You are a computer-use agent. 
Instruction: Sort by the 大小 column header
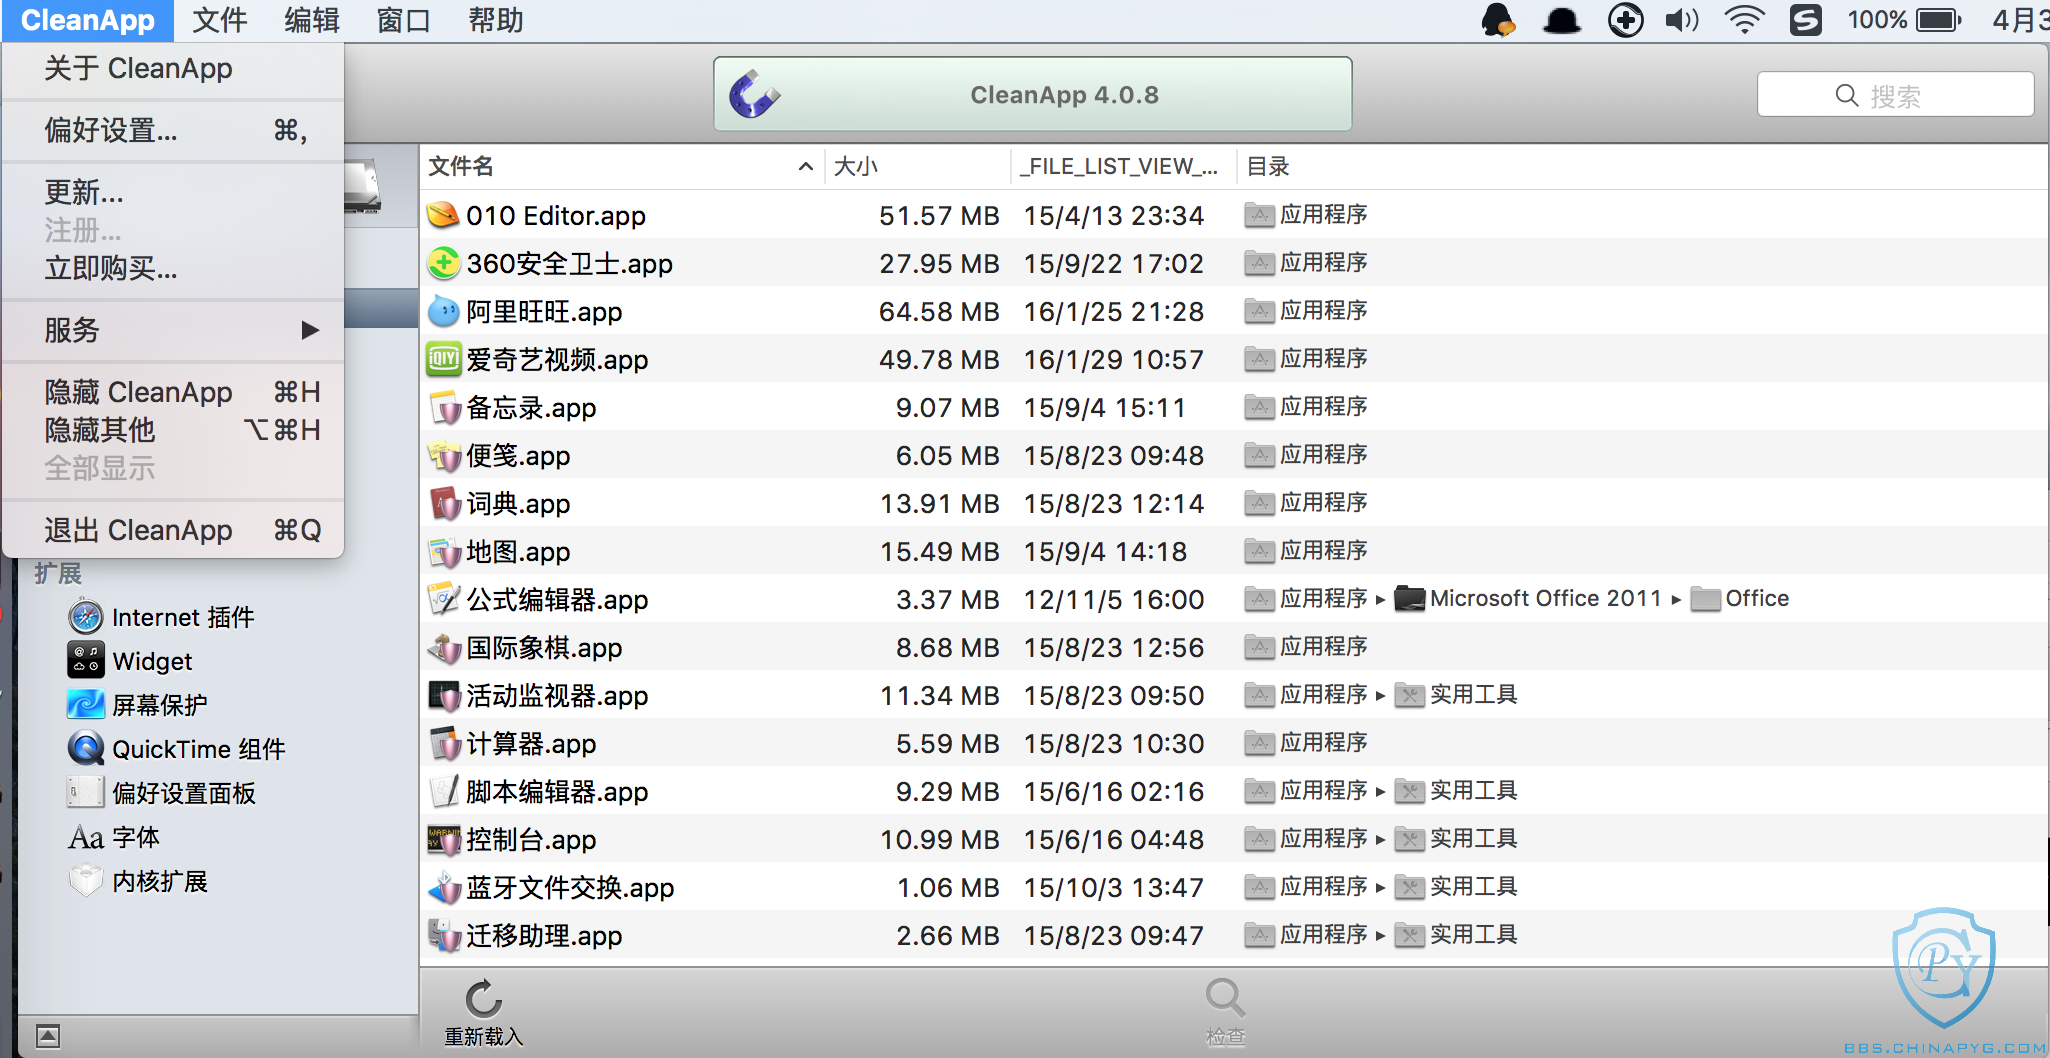pyautogui.click(x=917, y=167)
